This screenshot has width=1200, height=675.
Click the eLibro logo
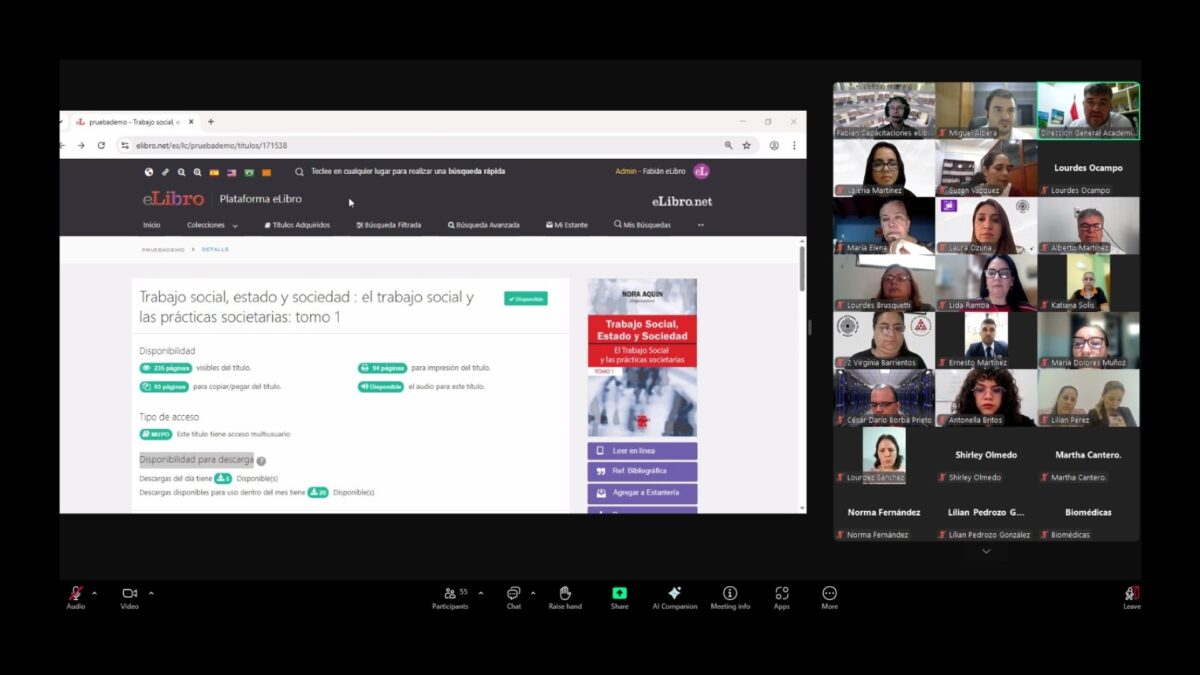173,199
